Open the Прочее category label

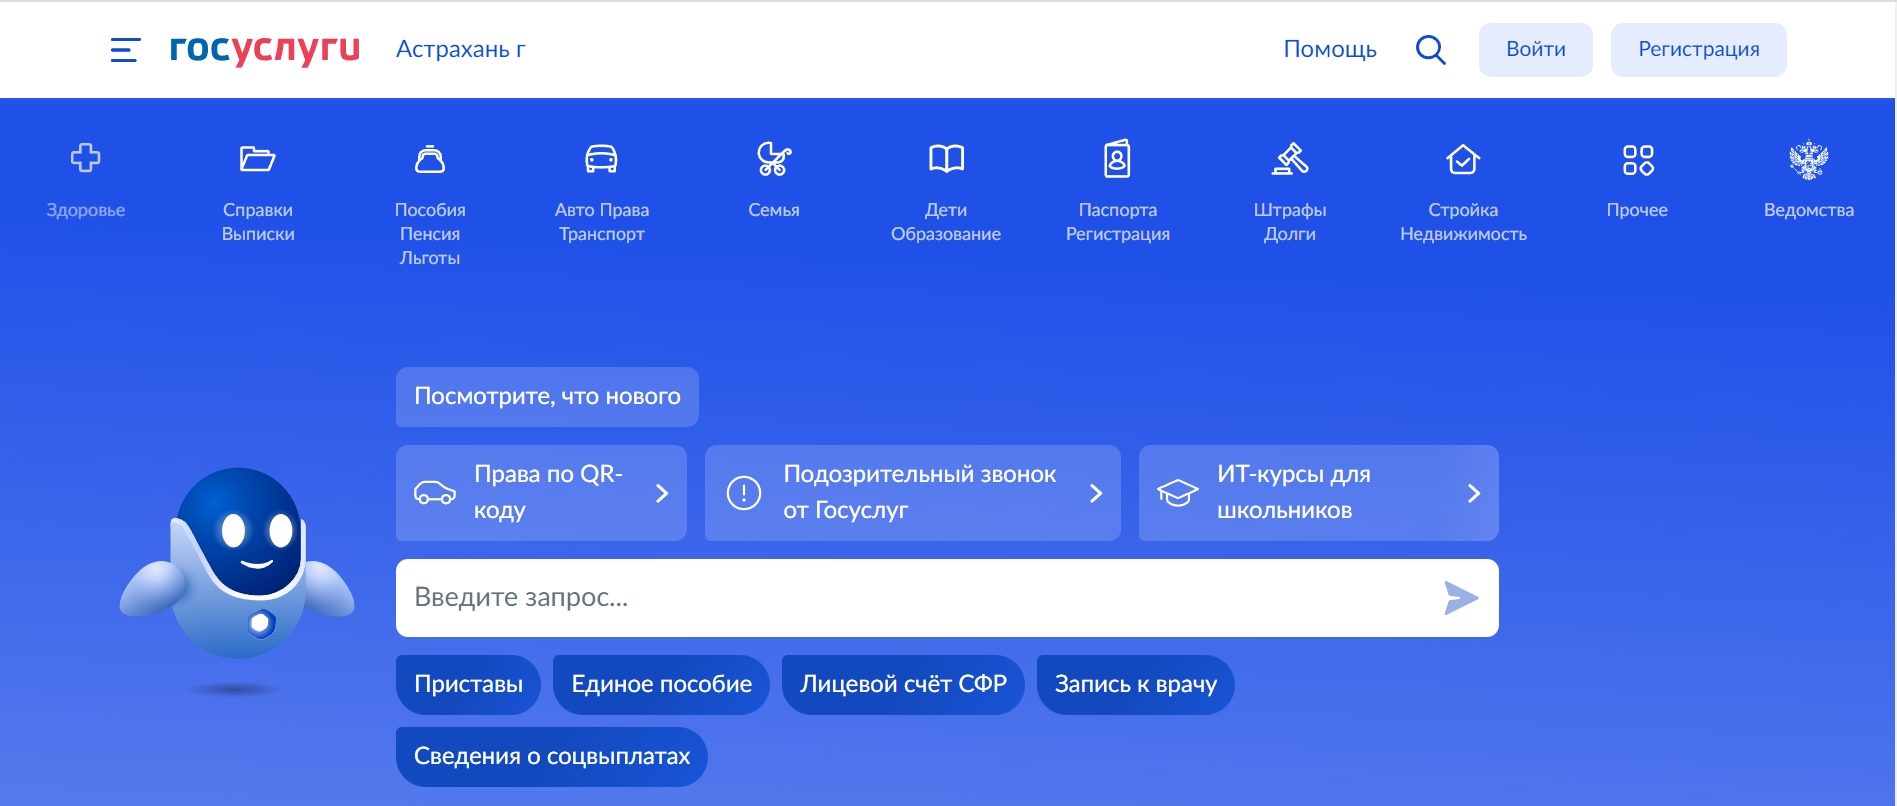(x=1637, y=210)
